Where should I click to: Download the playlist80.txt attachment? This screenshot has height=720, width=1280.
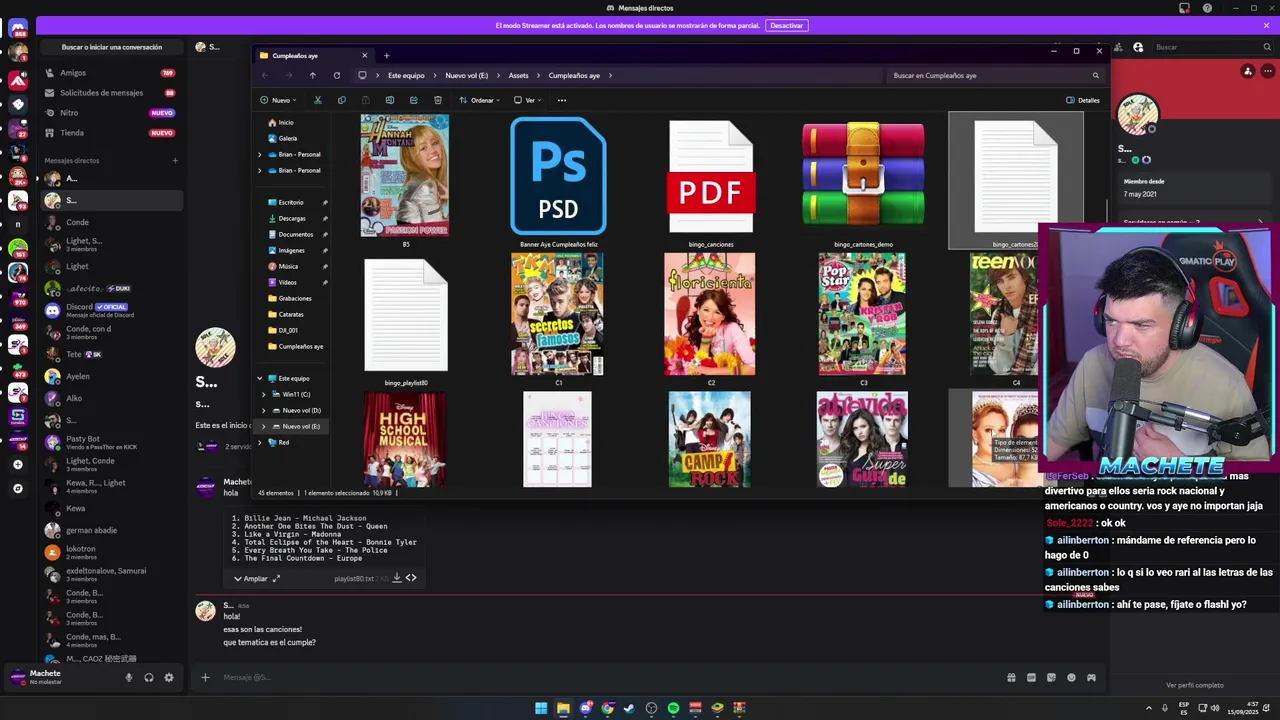click(396, 578)
